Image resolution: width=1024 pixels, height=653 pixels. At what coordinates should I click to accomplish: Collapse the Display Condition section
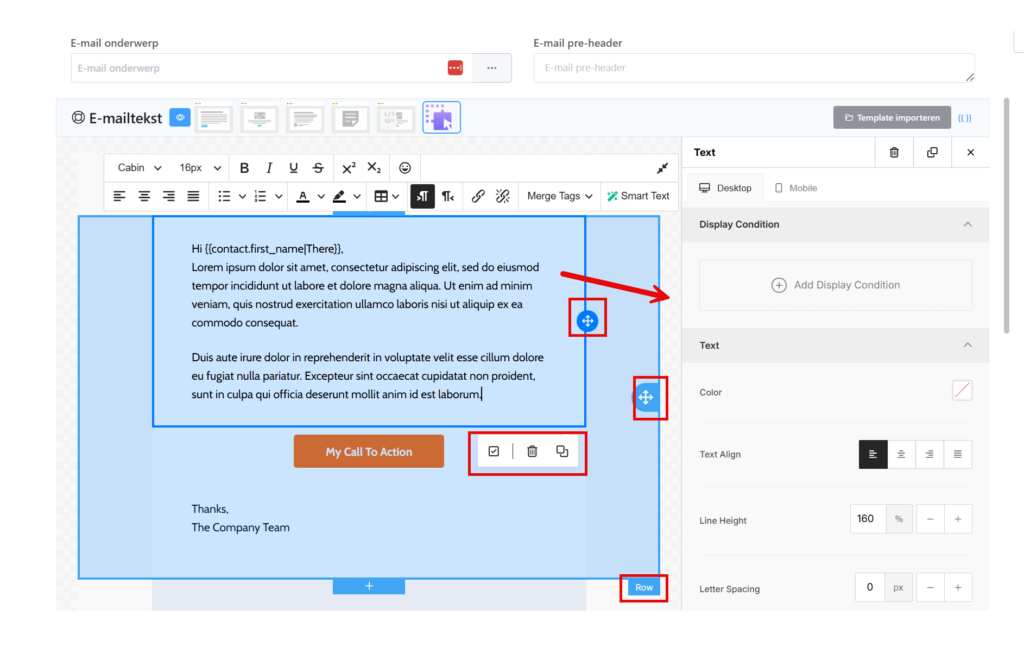[x=967, y=225]
